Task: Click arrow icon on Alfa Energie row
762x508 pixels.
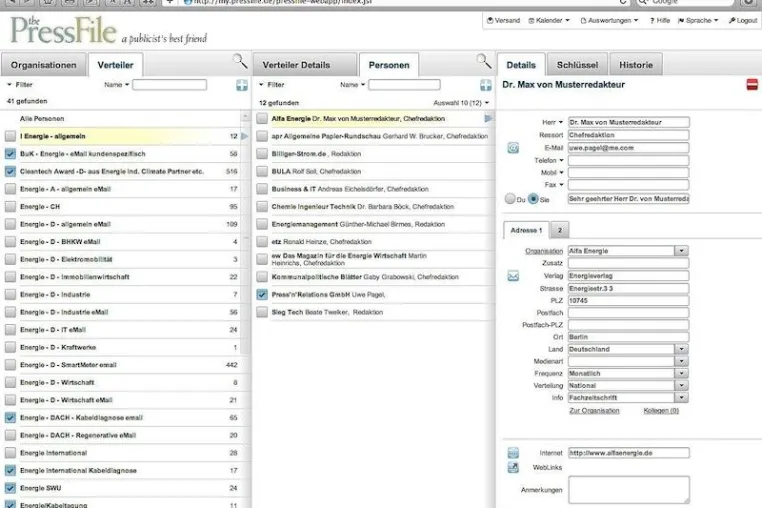Action: 488,119
